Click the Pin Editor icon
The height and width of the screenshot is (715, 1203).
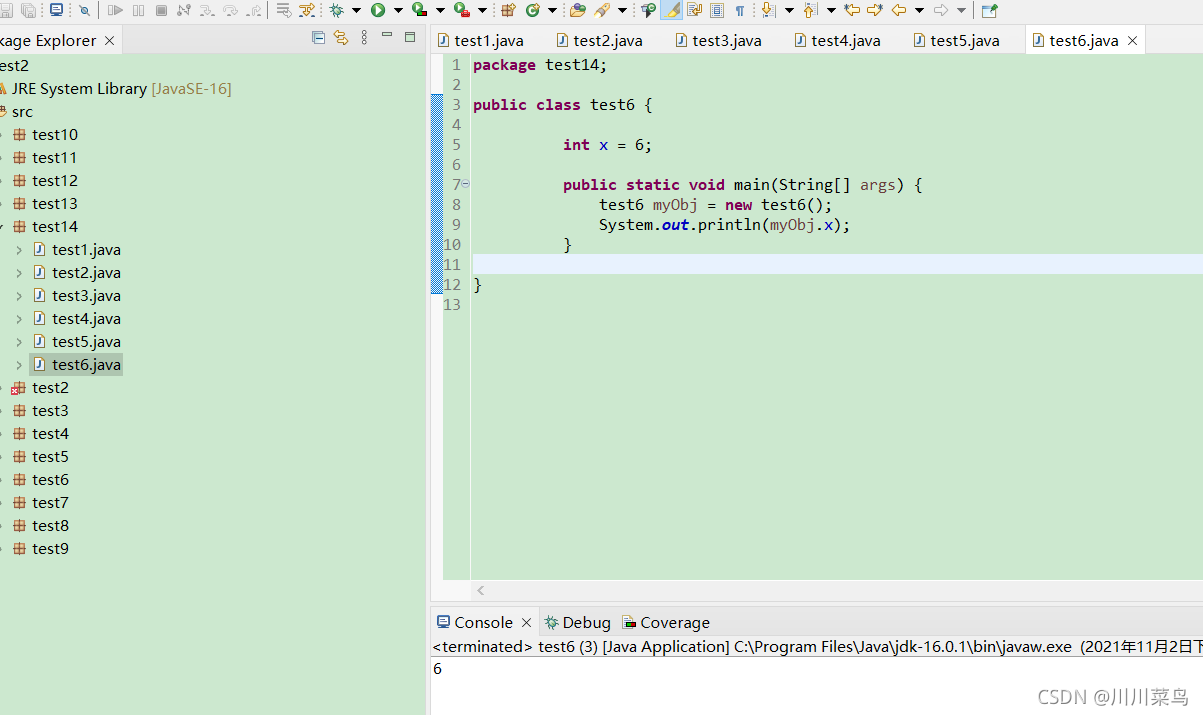tap(989, 10)
